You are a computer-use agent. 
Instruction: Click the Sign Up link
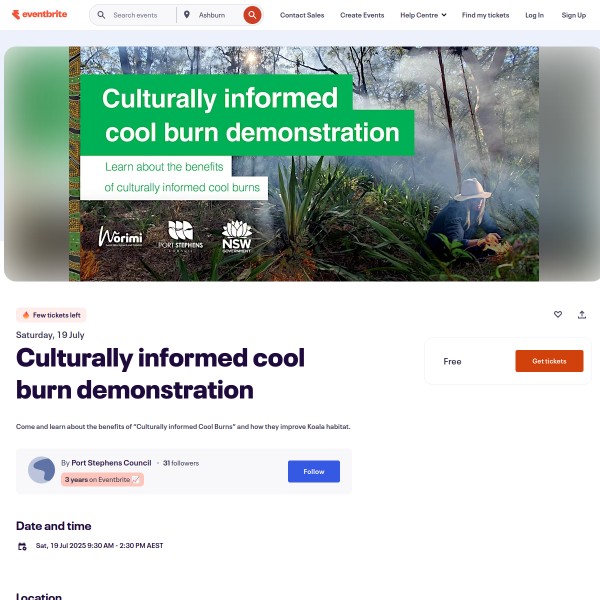tap(574, 15)
